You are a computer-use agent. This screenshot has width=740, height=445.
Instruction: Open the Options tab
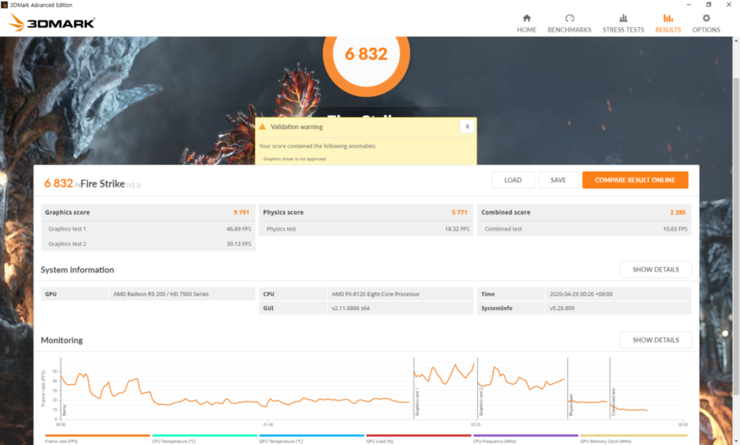pyautogui.click(x=706, y=23)
